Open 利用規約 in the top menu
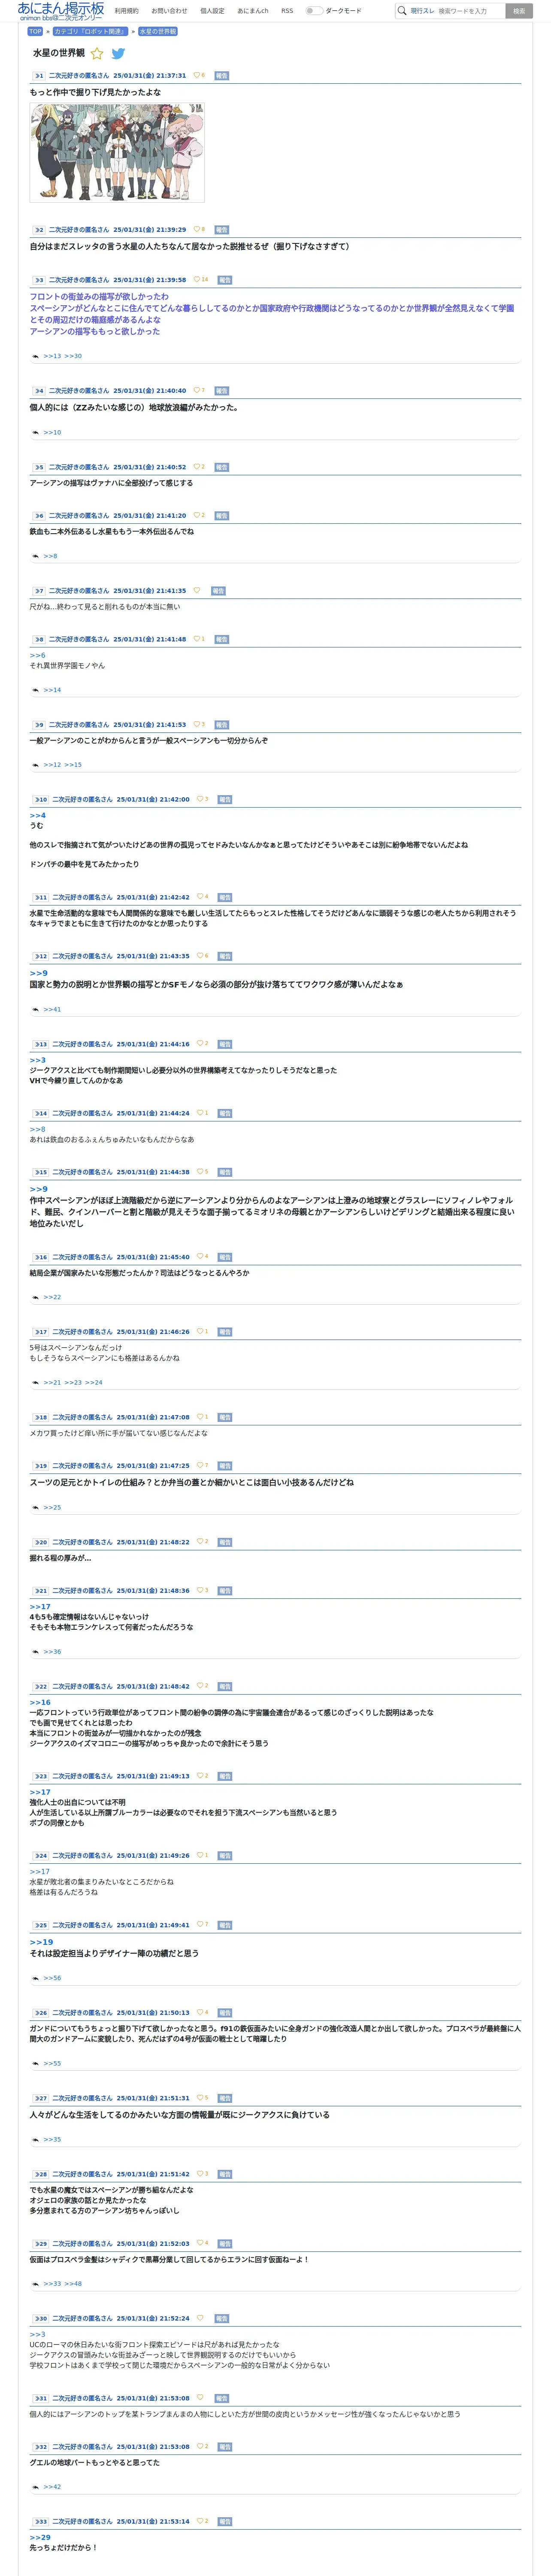 [126, 11]
